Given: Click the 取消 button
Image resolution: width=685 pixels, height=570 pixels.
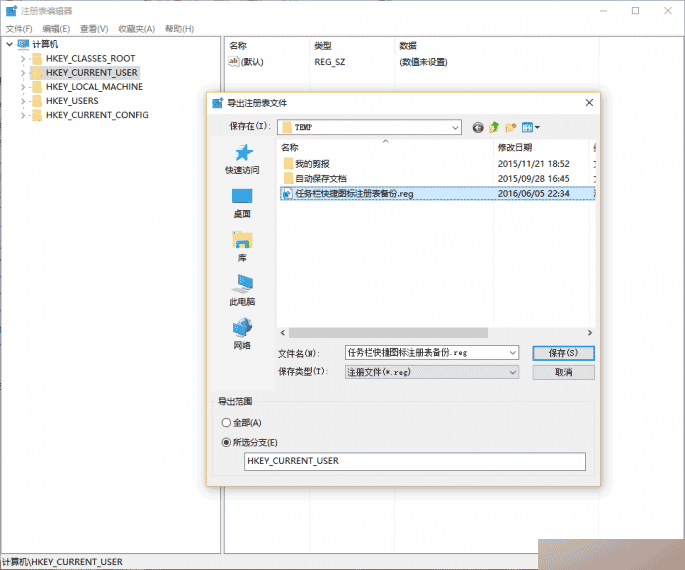Looking at the screenshot, I should point(564,372).
